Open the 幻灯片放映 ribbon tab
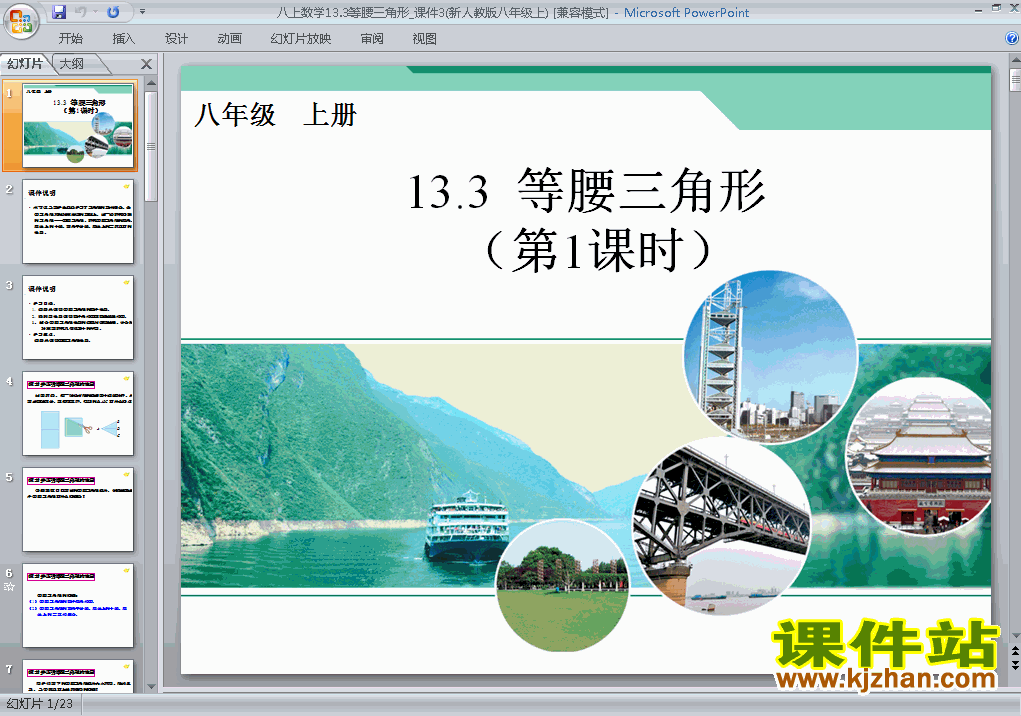1021x716 pixels. coord(301,38)
